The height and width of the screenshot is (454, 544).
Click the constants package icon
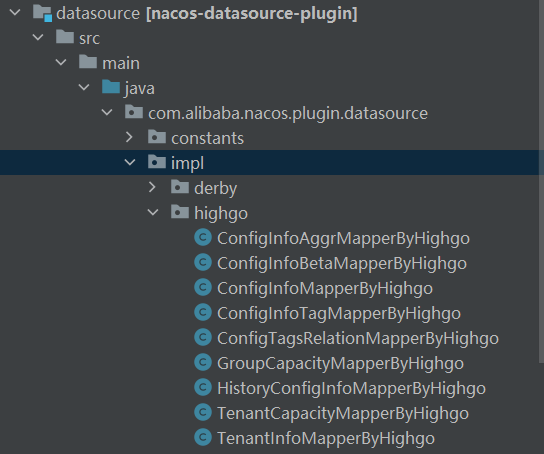pyautogui.click(x=157, y=137)
